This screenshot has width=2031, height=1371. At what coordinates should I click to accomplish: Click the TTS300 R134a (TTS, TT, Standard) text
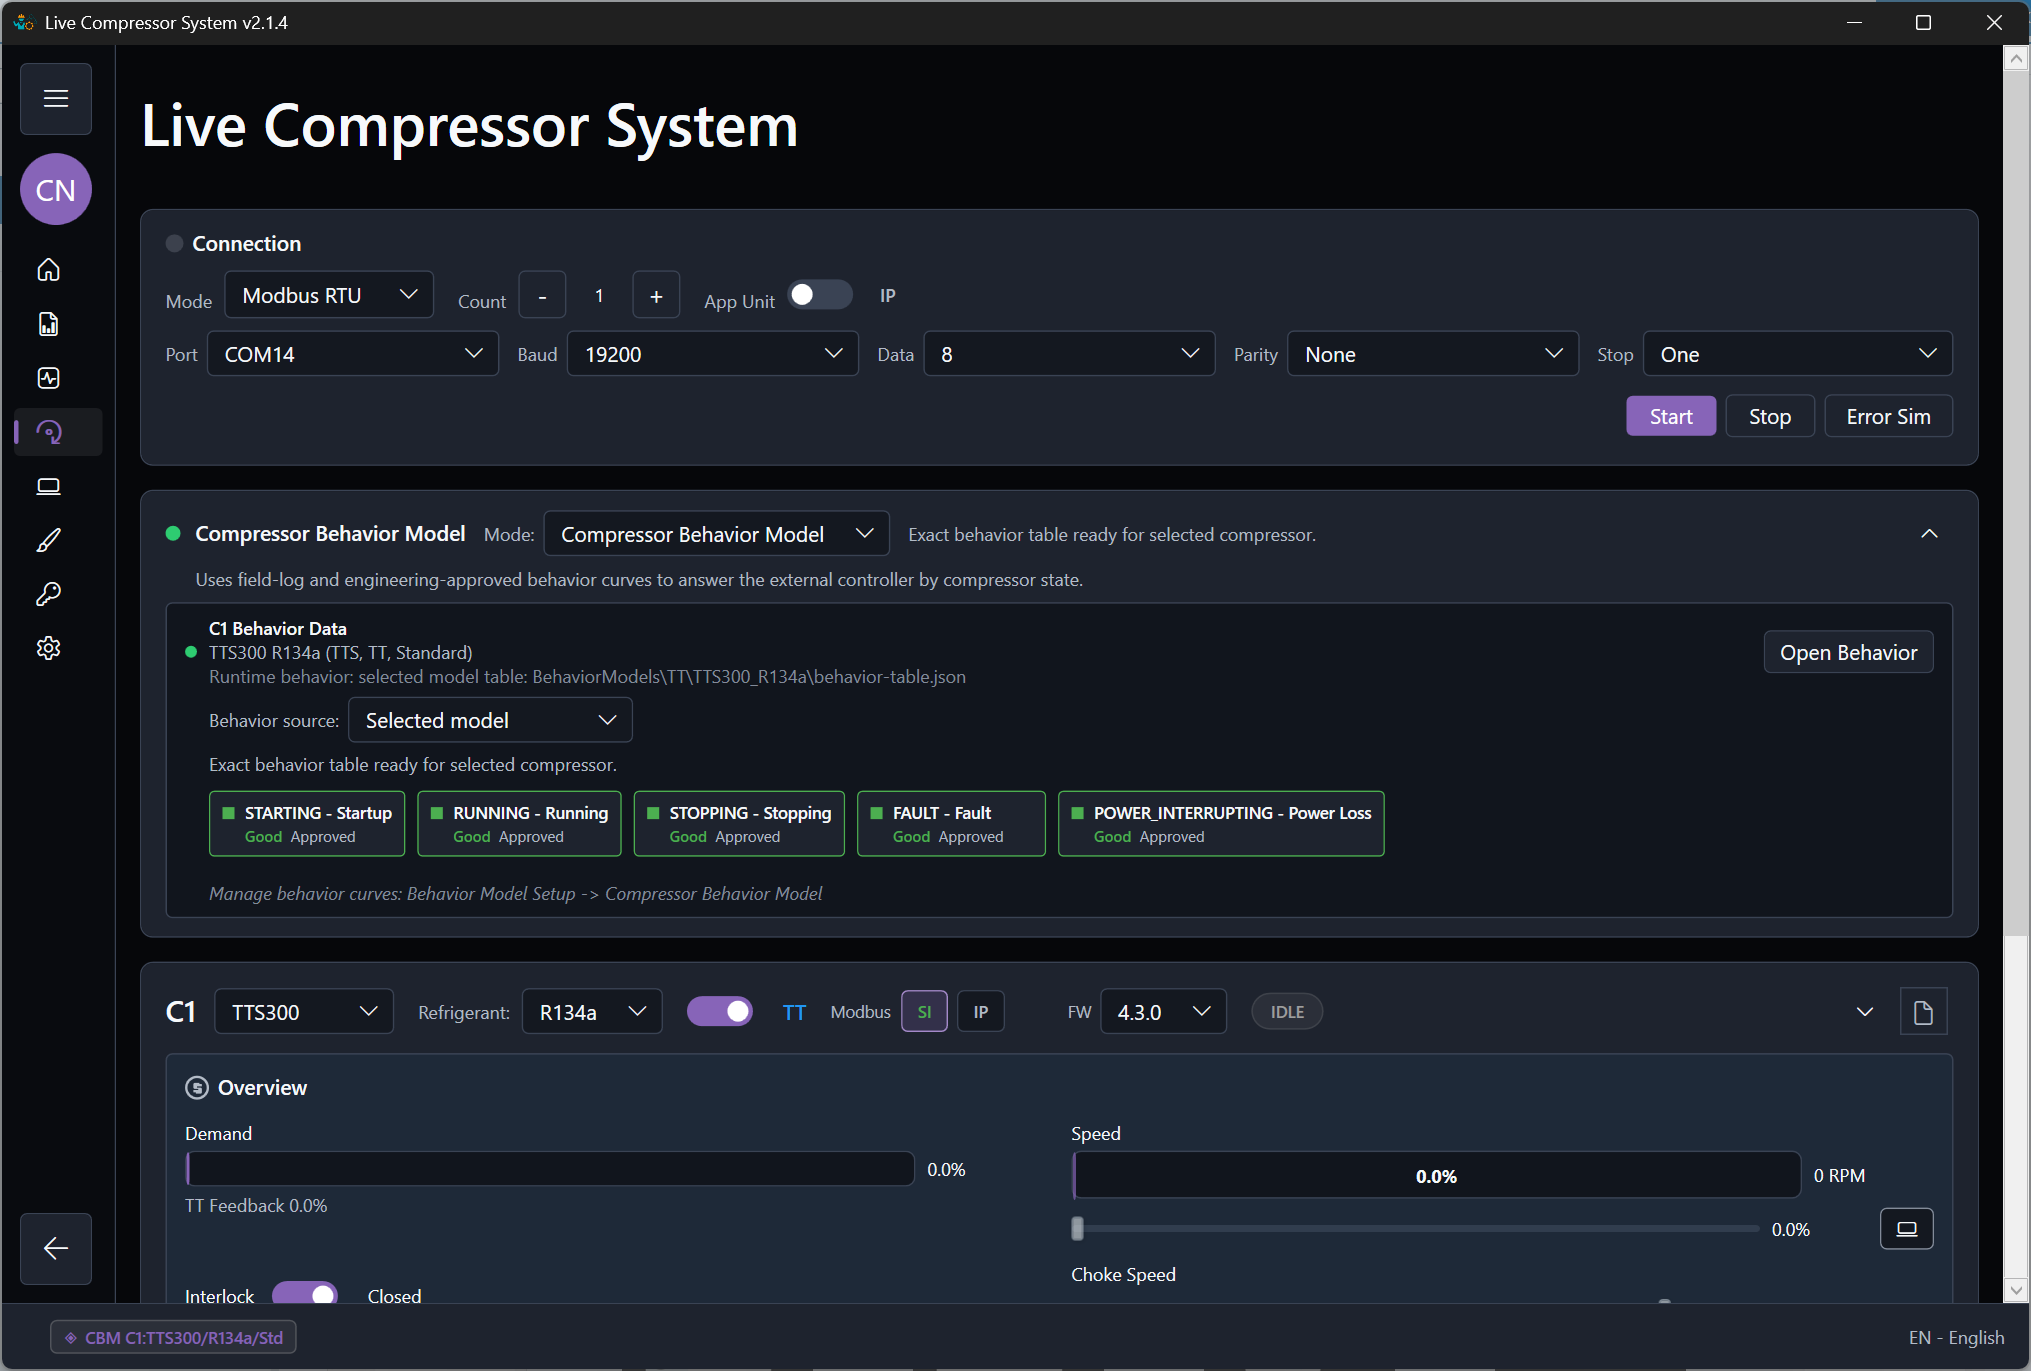(340, 653)
